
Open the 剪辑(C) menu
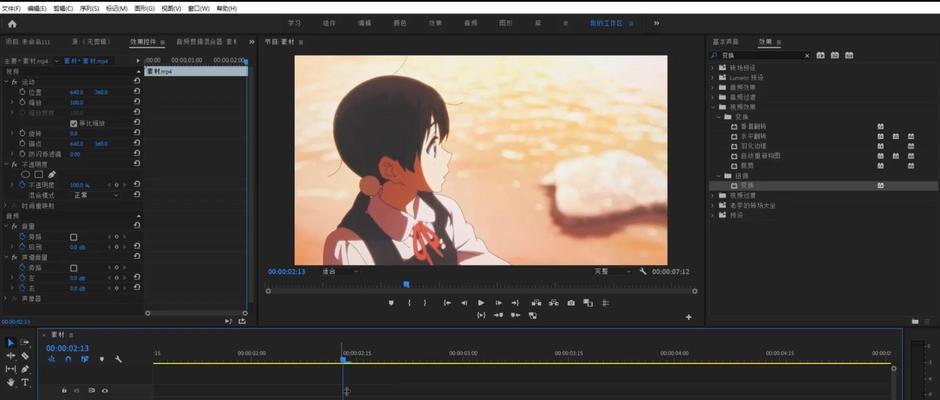[63, 8]
